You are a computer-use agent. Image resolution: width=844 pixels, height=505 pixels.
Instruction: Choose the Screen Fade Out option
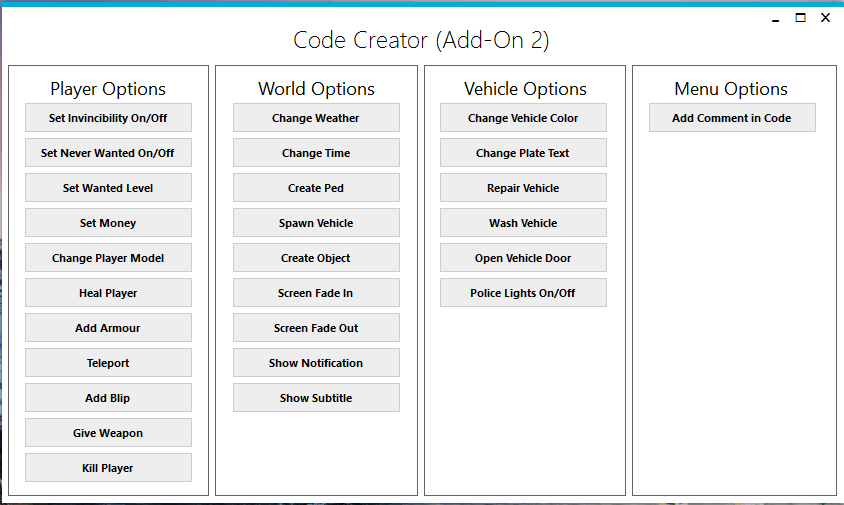316,328
